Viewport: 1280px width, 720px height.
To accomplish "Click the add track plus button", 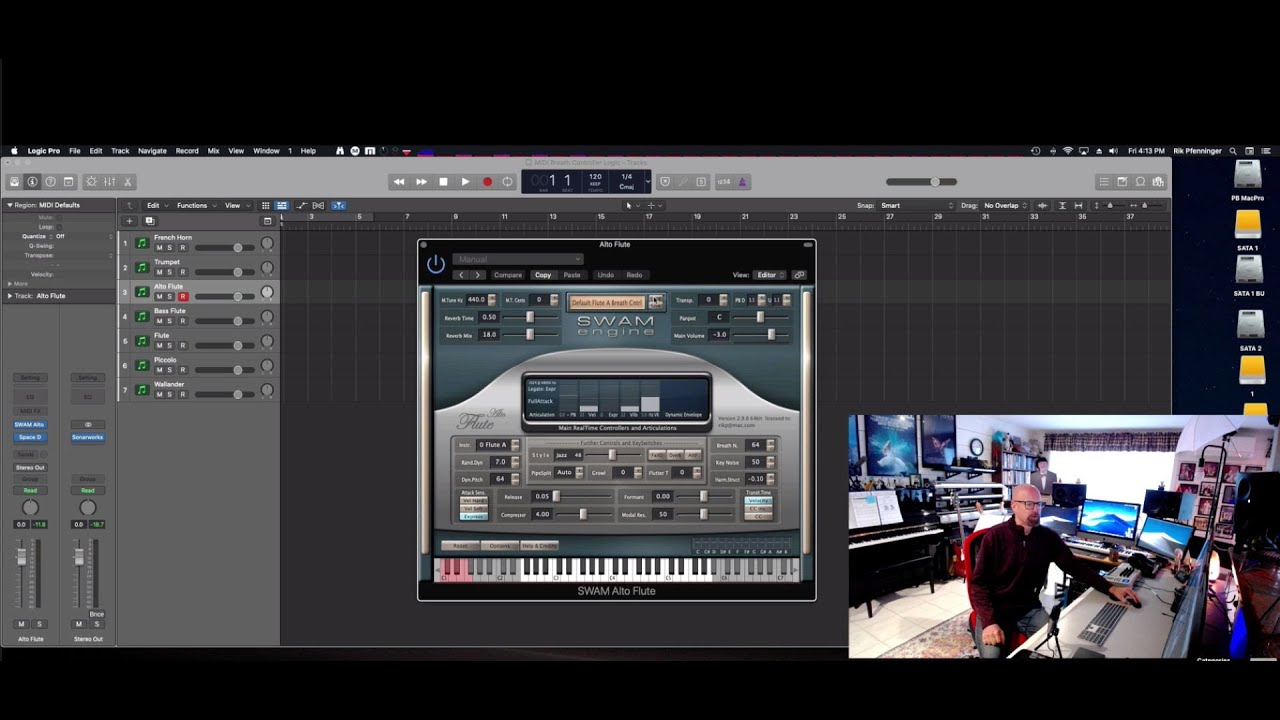I will click(x=129, y=221).
